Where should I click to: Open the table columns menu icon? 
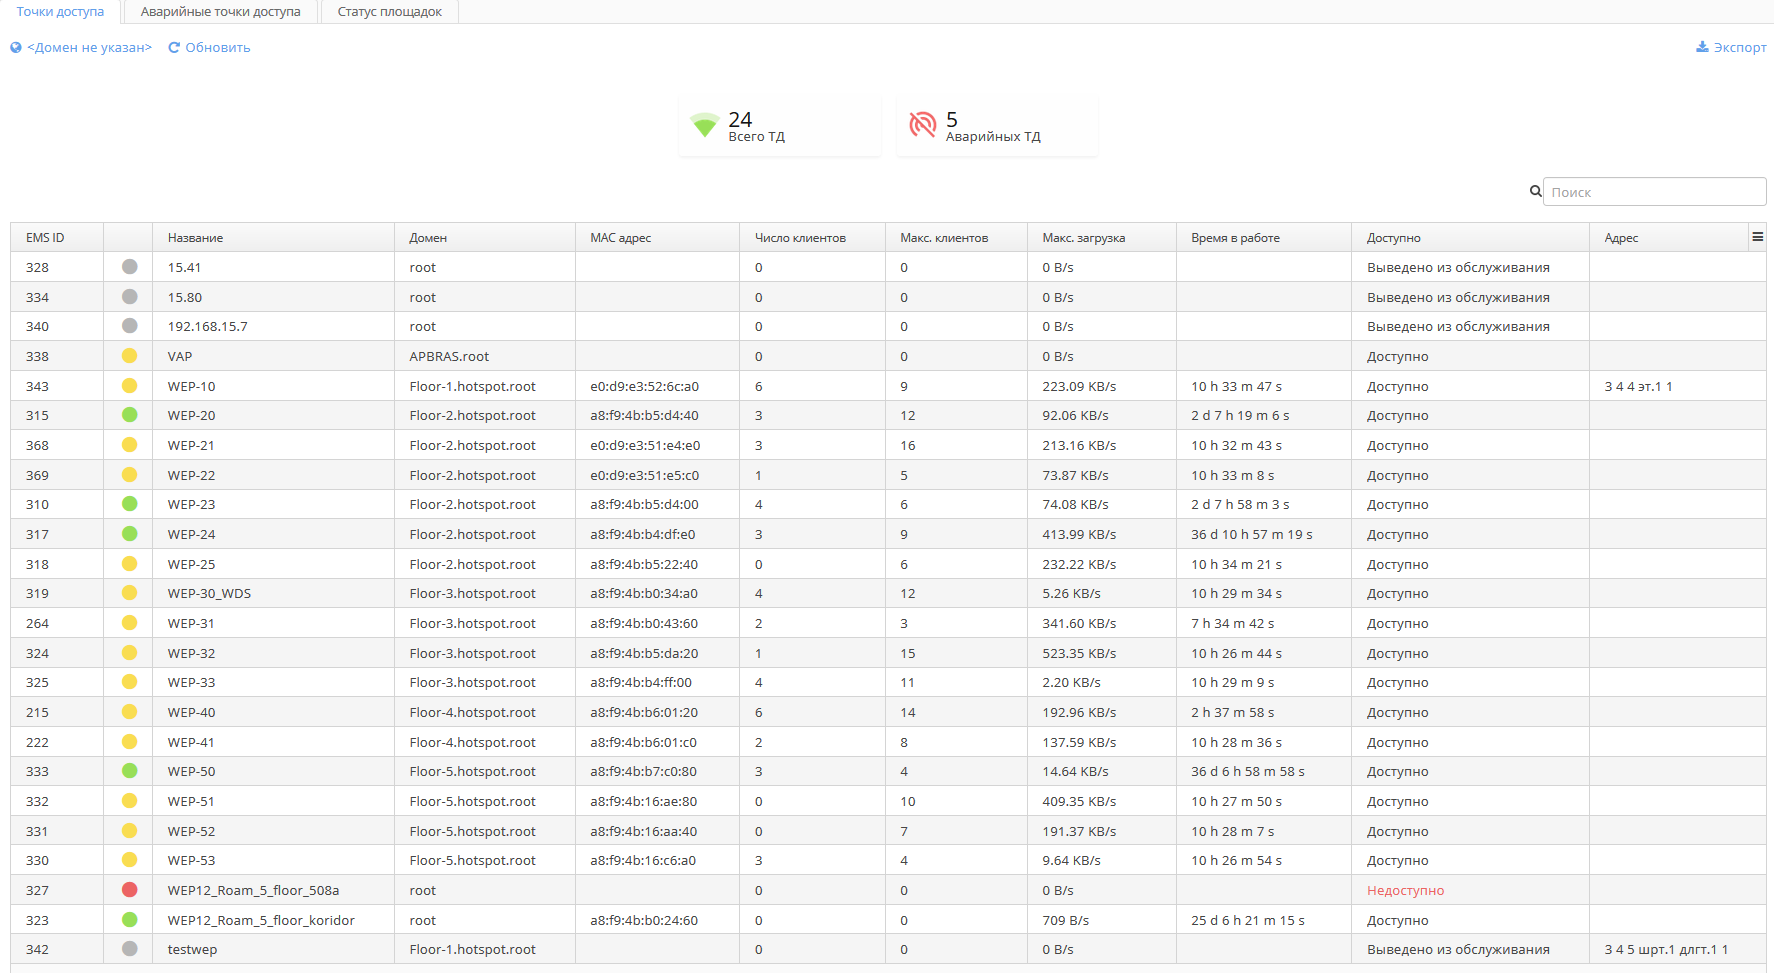[1757, 237]
